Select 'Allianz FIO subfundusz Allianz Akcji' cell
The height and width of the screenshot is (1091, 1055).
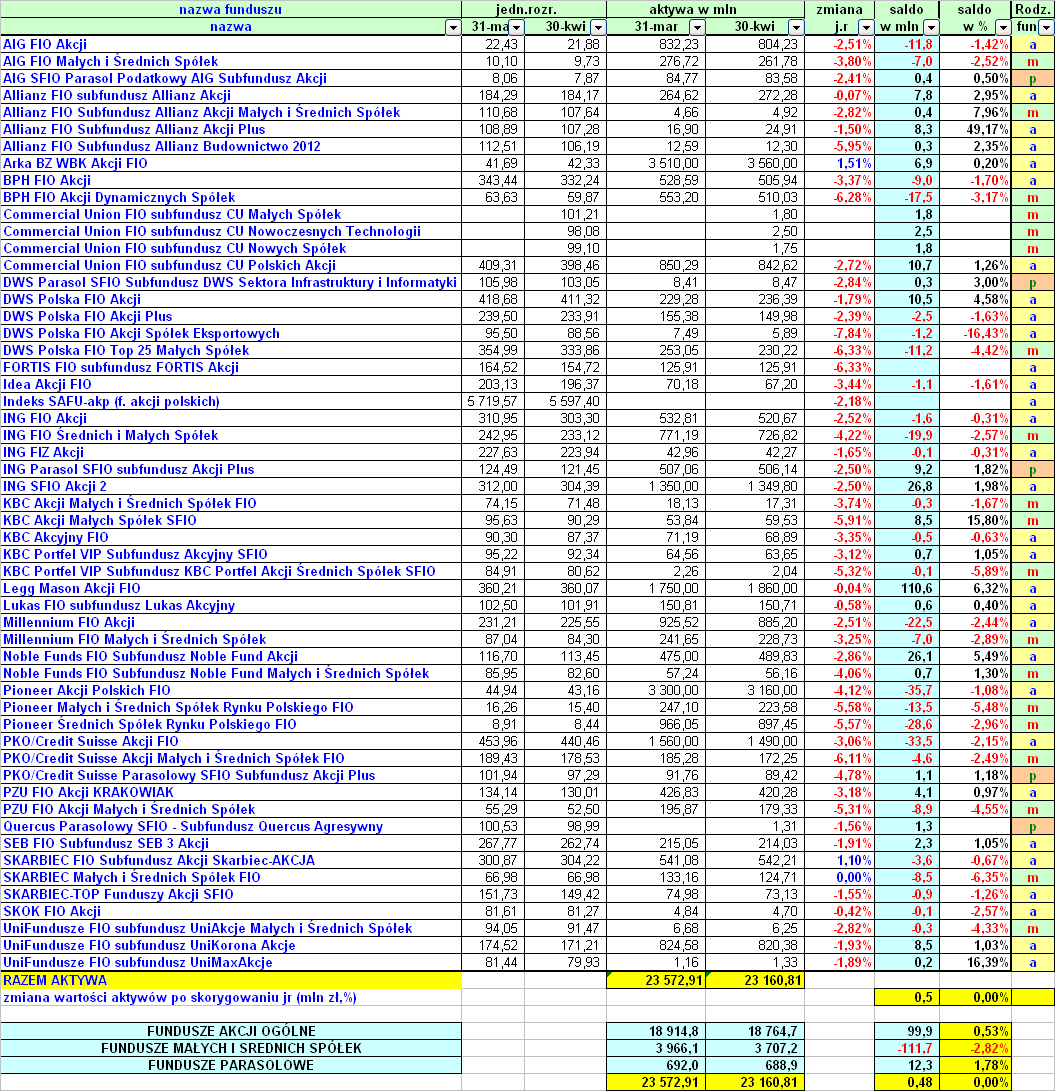pos(230,95)
